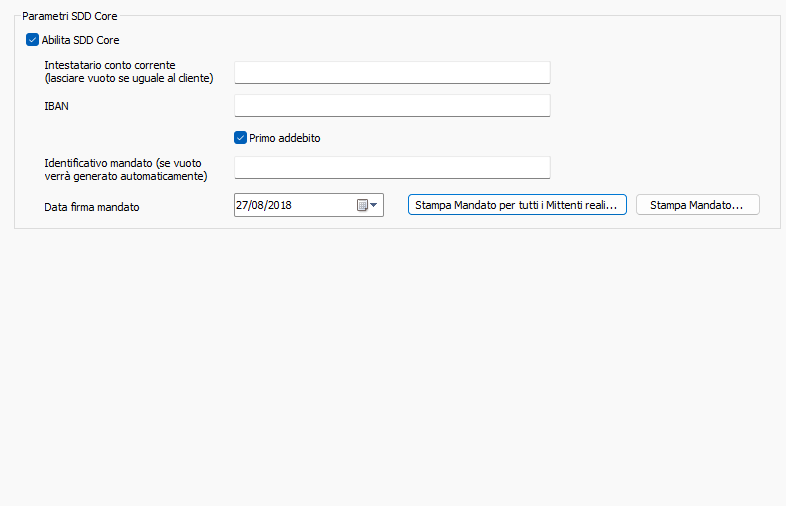786x506 pixels.
Task: Select the Identificativo mandato text box
Action: pyautogui.click(x=392, y=167)
